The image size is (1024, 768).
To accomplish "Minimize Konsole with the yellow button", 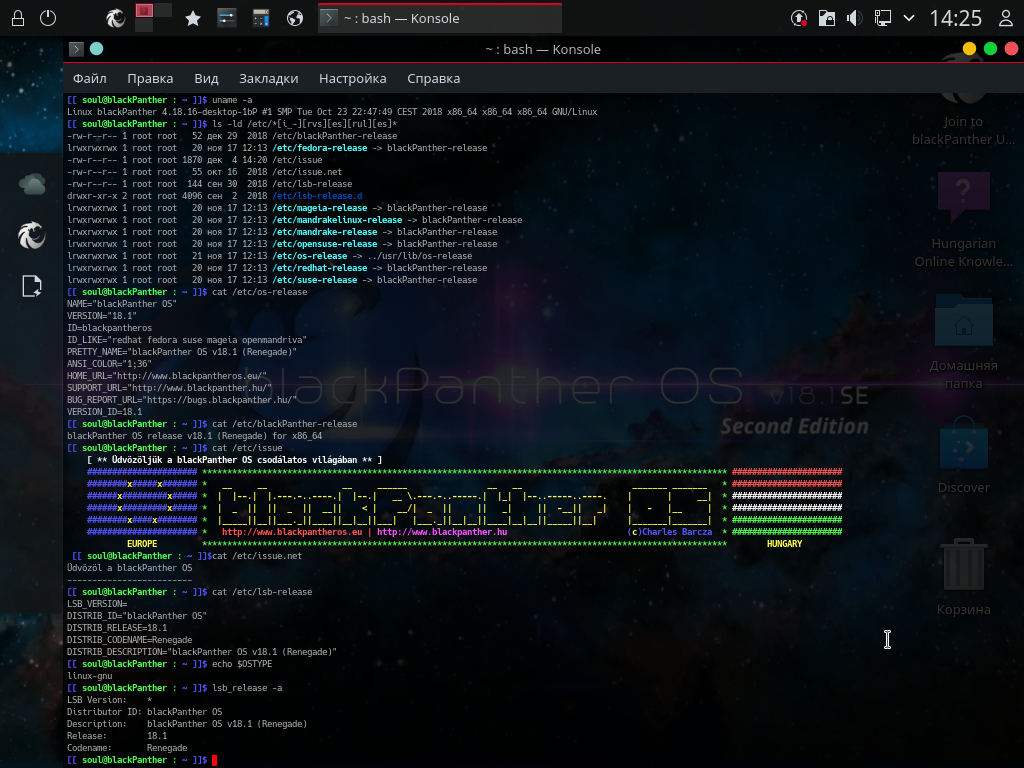I will (x=969, y=49).
